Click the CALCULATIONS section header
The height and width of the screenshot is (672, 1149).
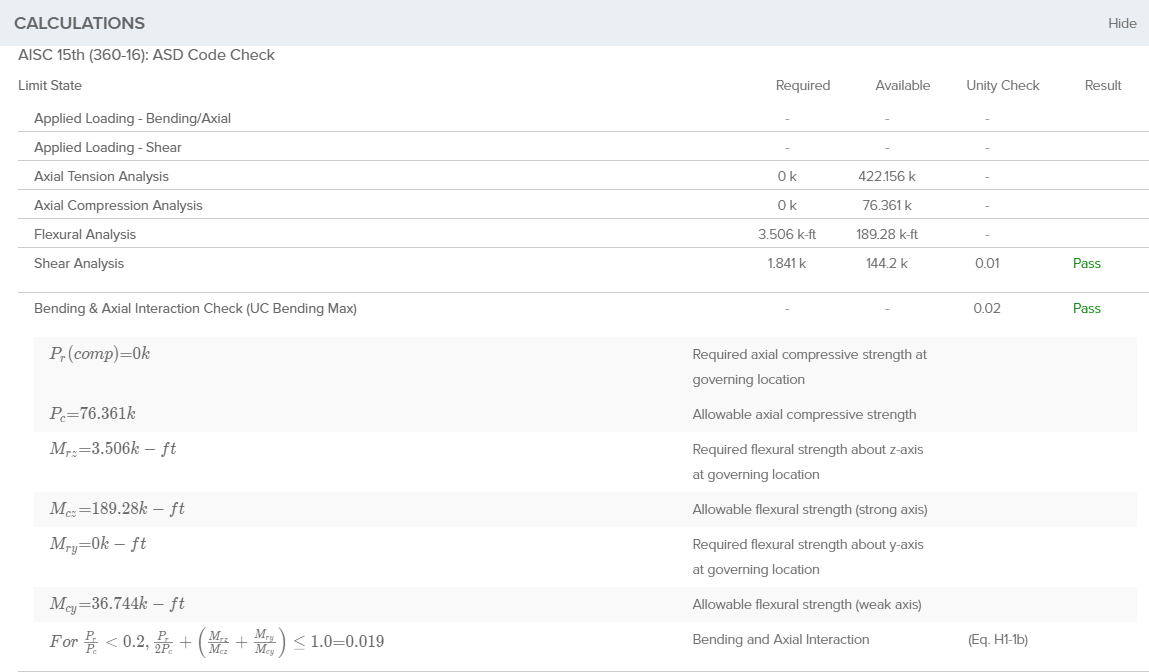[x=80, y=23]
